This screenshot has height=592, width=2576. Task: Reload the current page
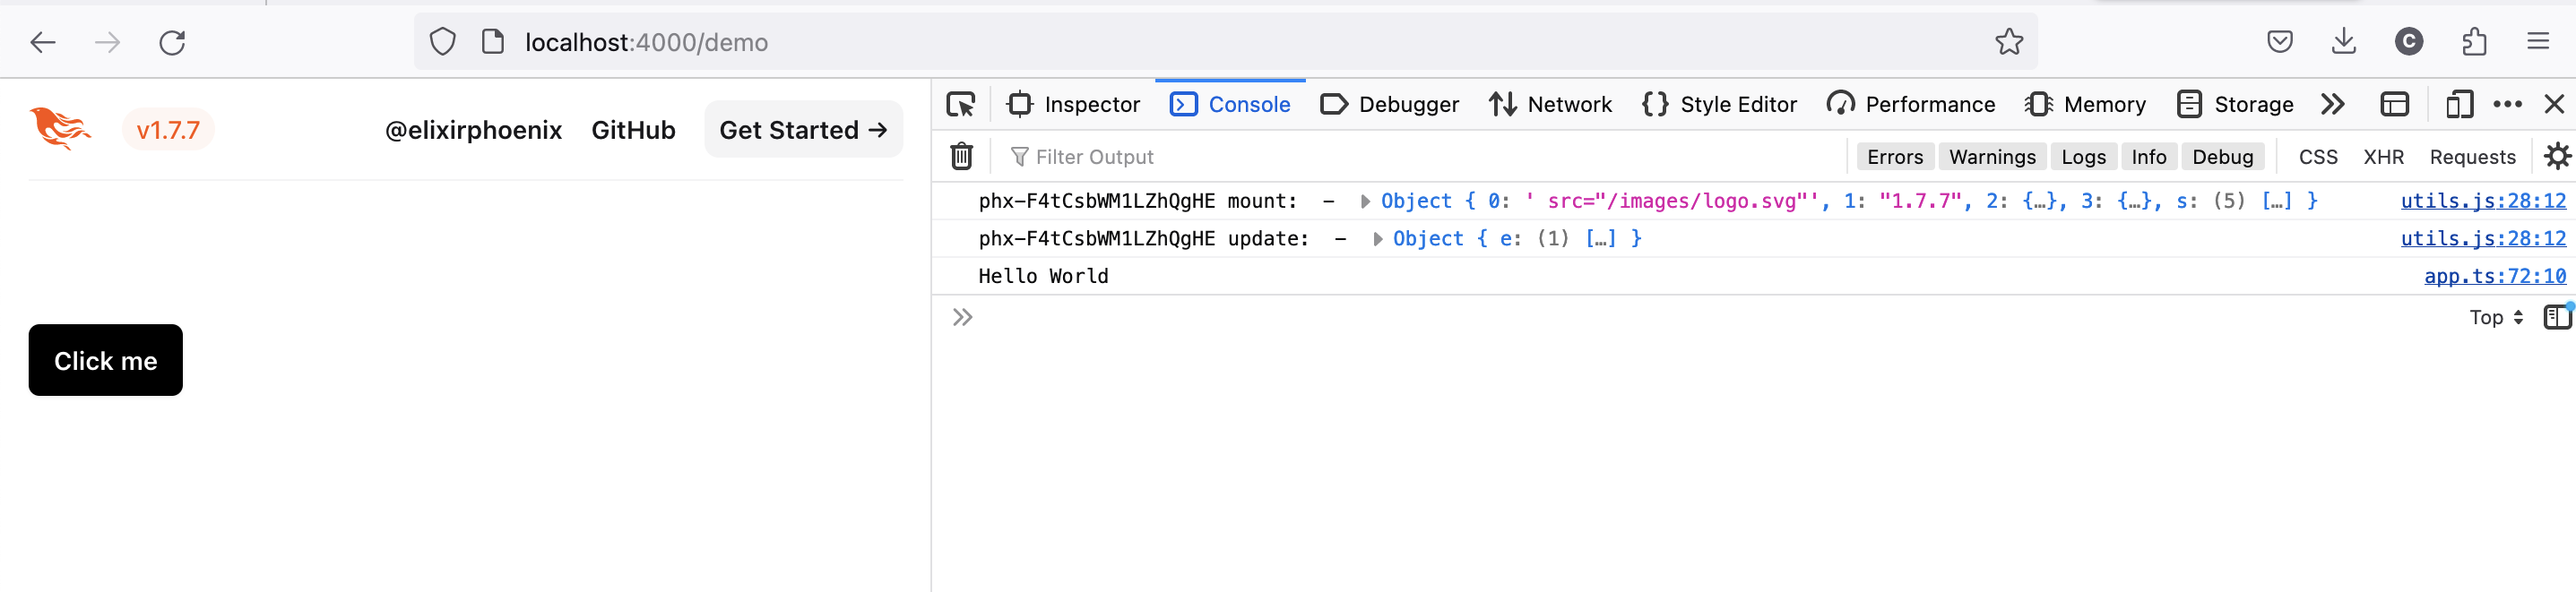click(172, 42)
